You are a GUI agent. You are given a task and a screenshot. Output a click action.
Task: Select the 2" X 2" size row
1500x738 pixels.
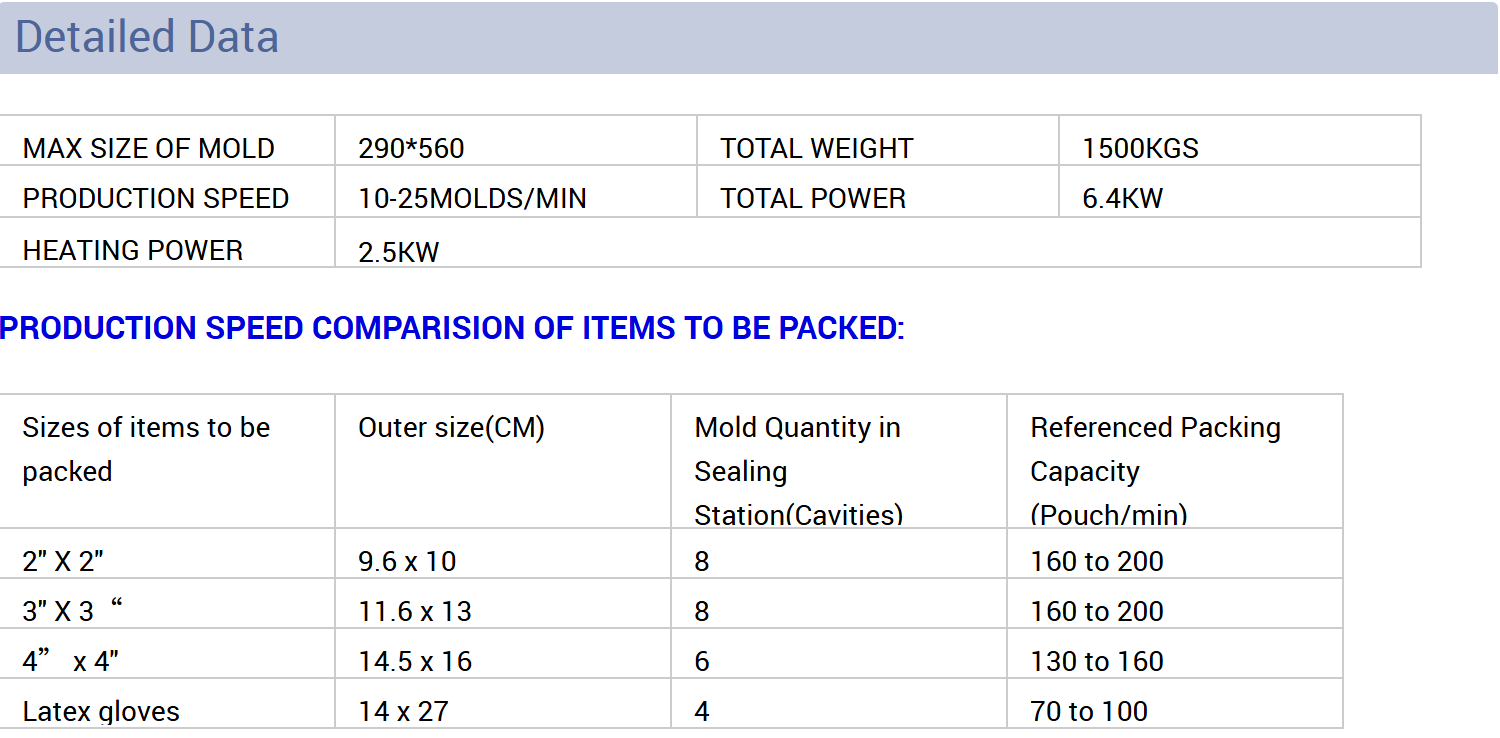[63, 561]
